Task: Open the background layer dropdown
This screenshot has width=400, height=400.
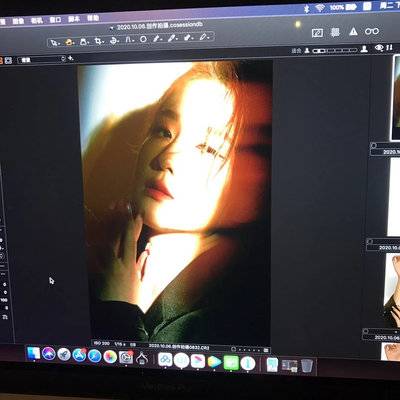Action: (x=42, y=60)
